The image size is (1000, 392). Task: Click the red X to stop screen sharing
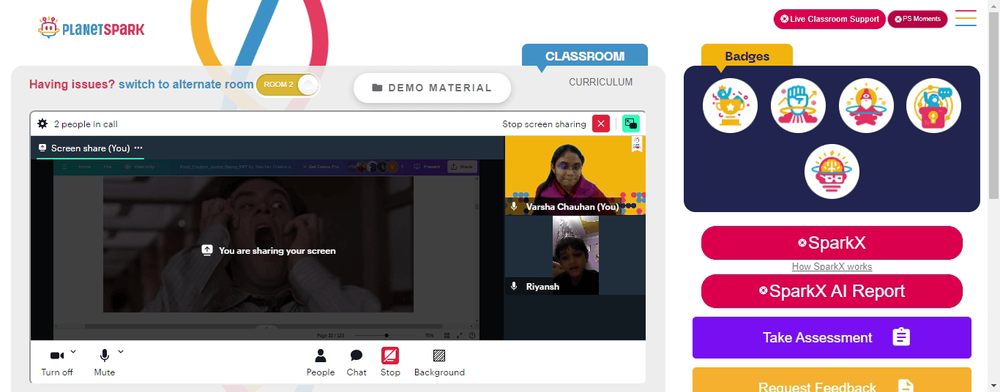click(x=601, y=124)
